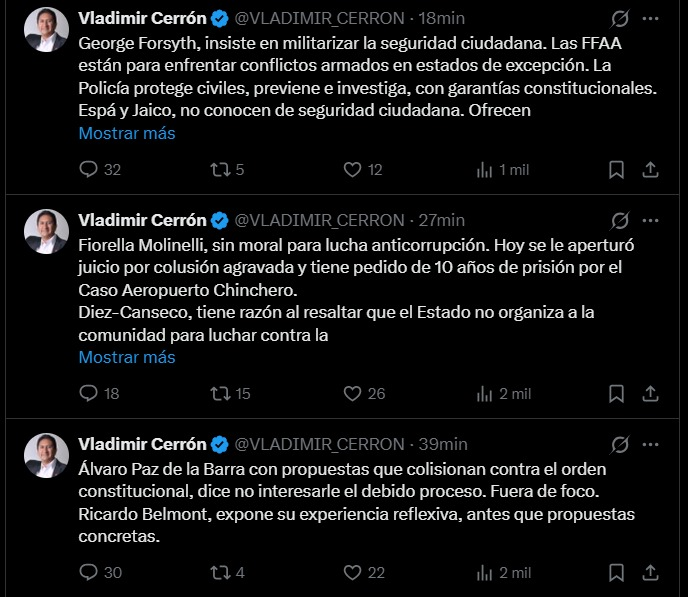Viewport: 688px width, 597px height.
Task: Open the avatar on the 39min tweet
Action: pyautogui.click(x=47, y=453)
